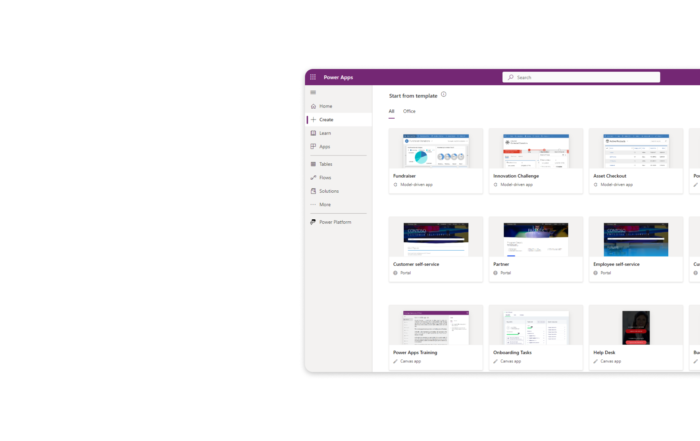Click Canvas app label under Help Desk

pos(611,362)
